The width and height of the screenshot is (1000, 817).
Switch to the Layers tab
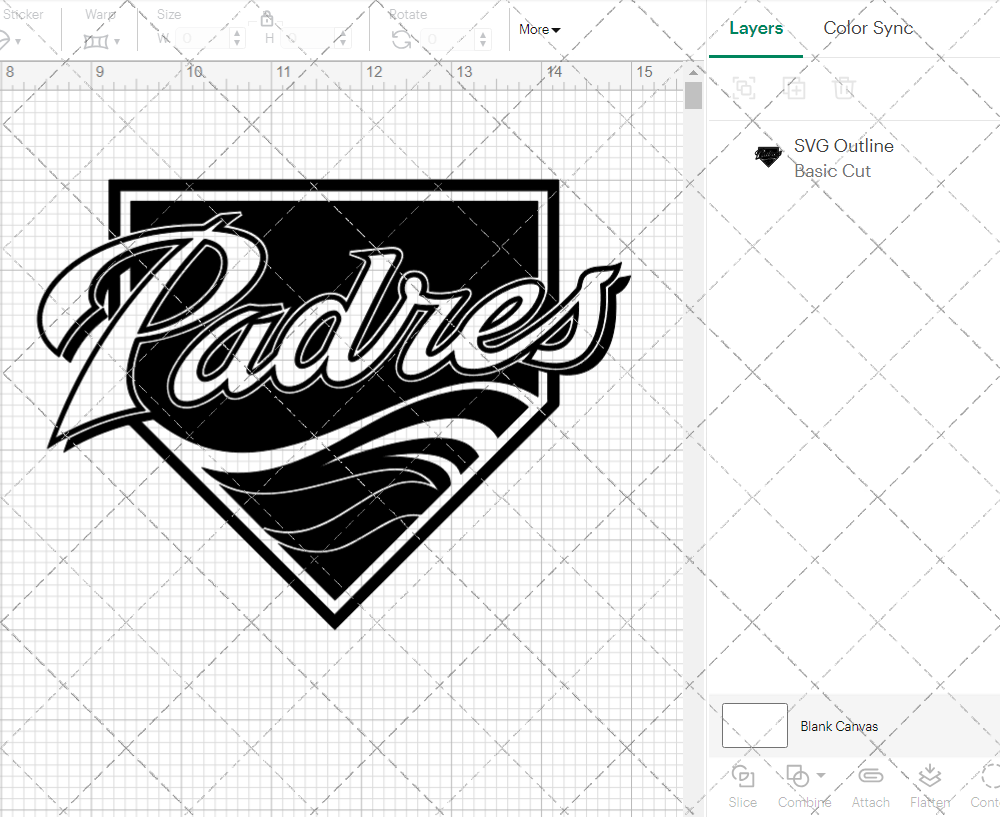[x=756, y=28]
